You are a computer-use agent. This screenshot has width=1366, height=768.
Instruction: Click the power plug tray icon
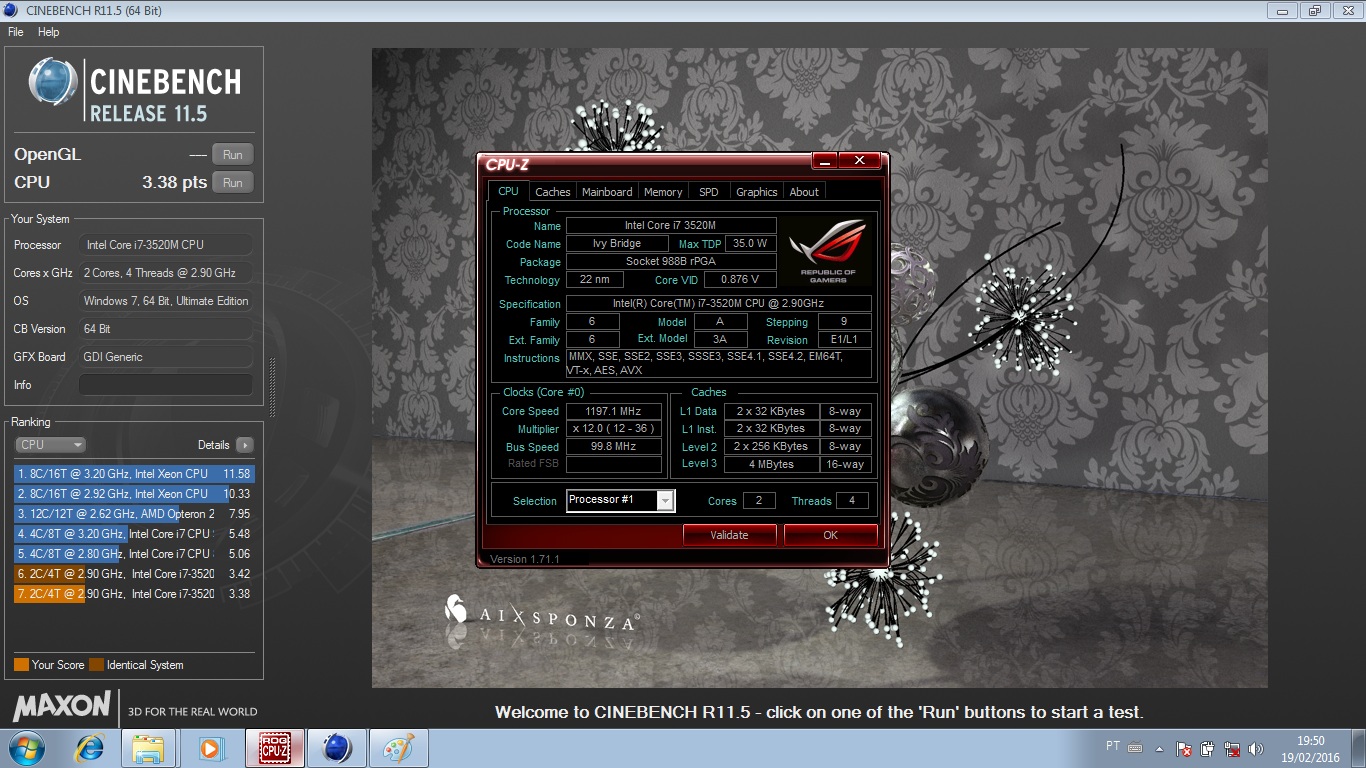(1208, 748)
